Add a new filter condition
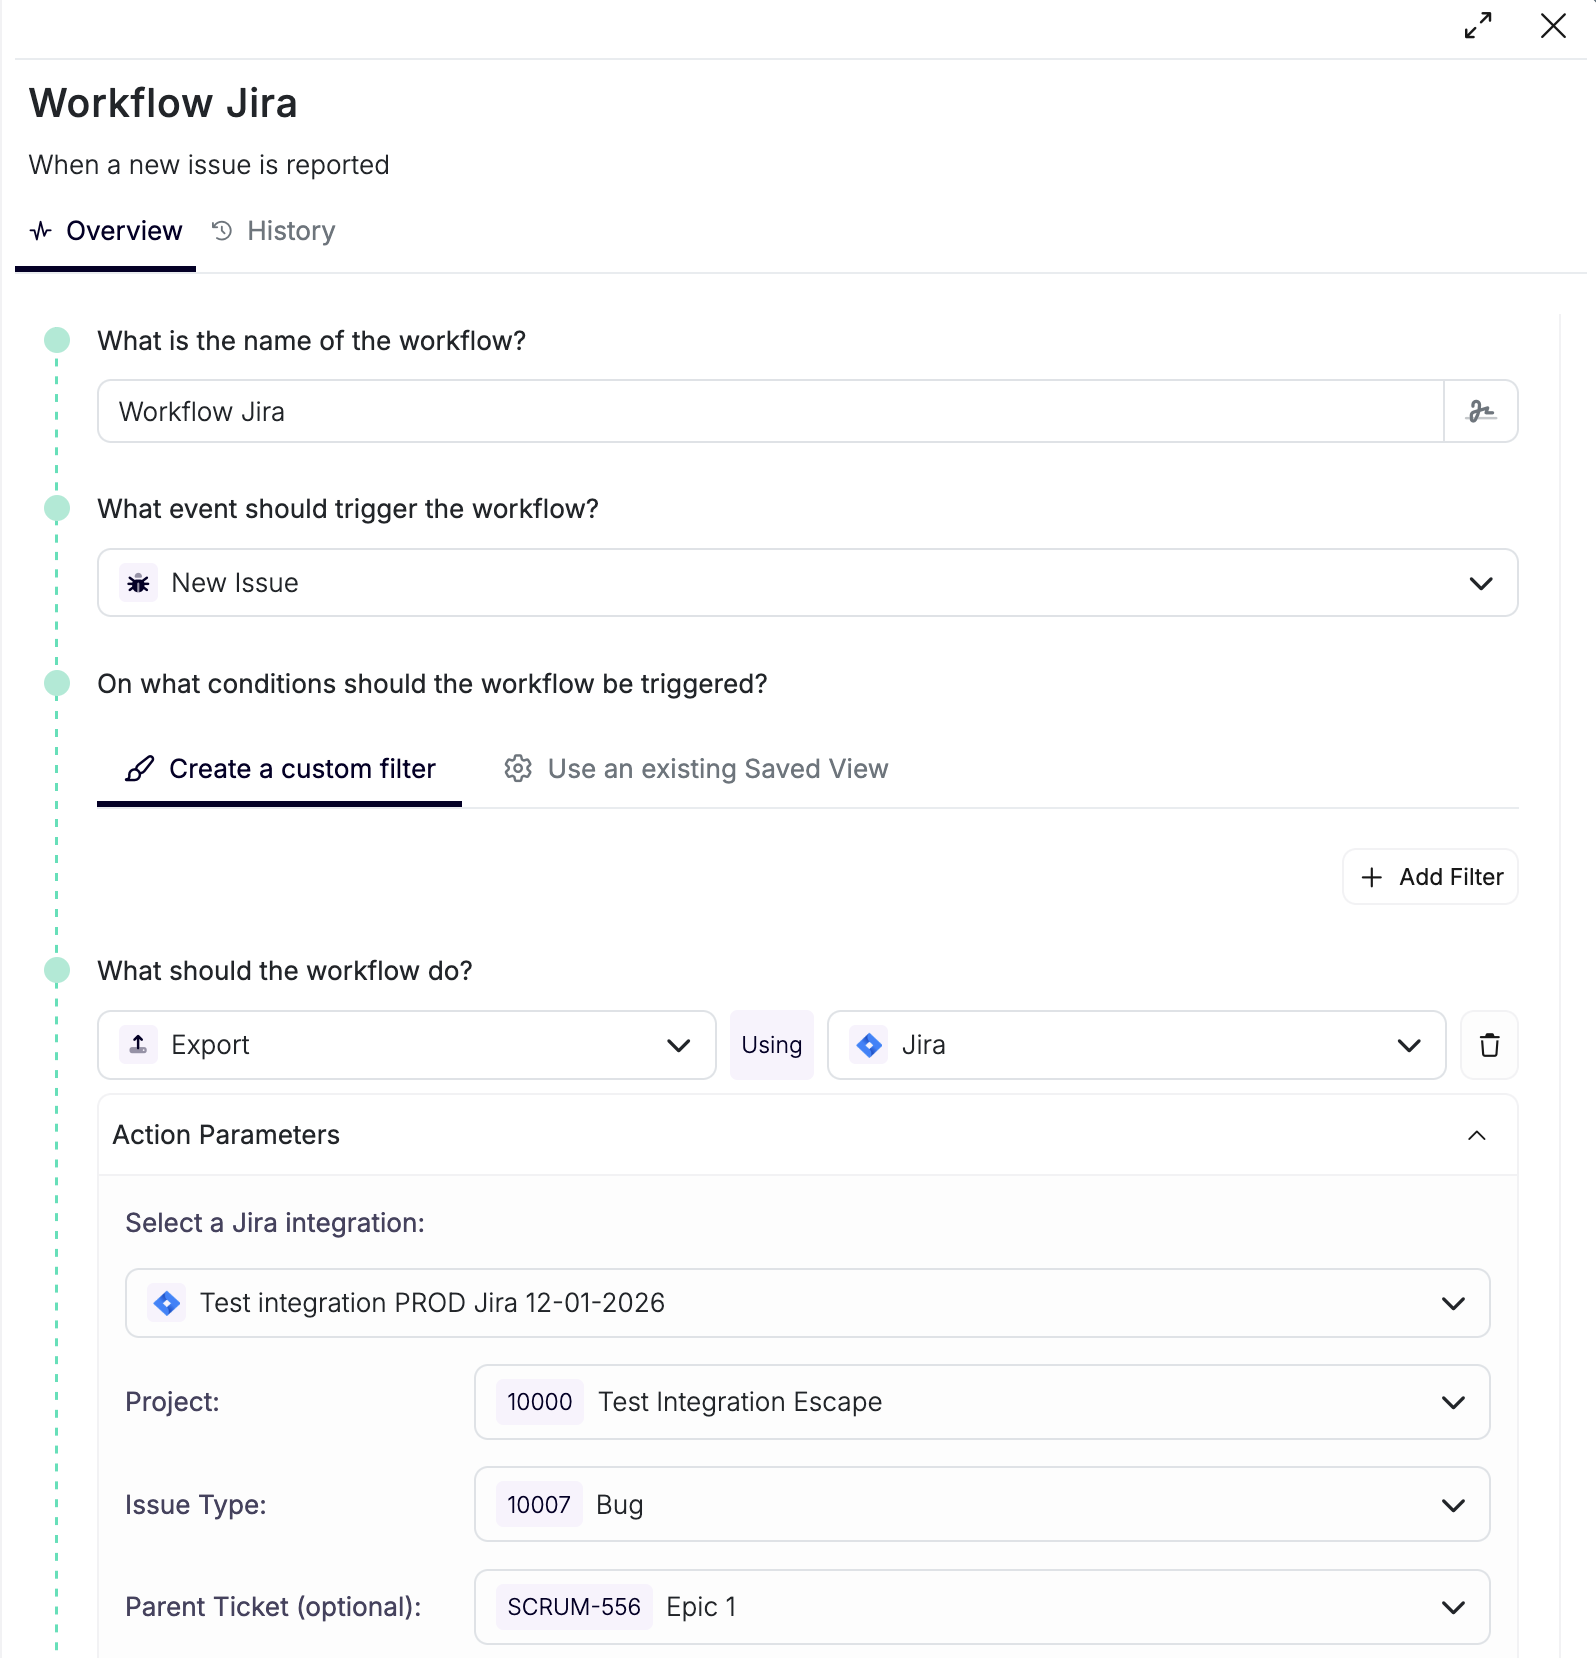The width and height of the screenshot is (1596, 1658). pyautogui.click(x=1430, y=877)
